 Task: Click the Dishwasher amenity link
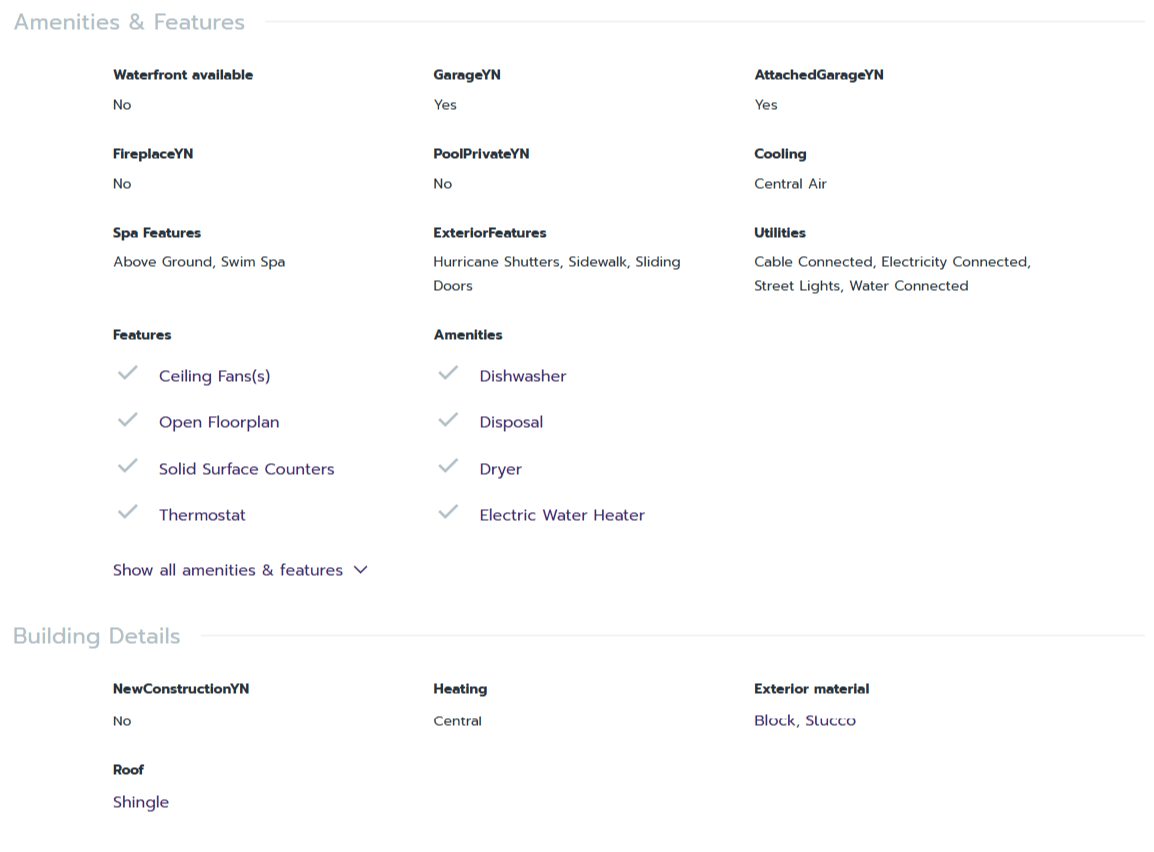(522, 376)
